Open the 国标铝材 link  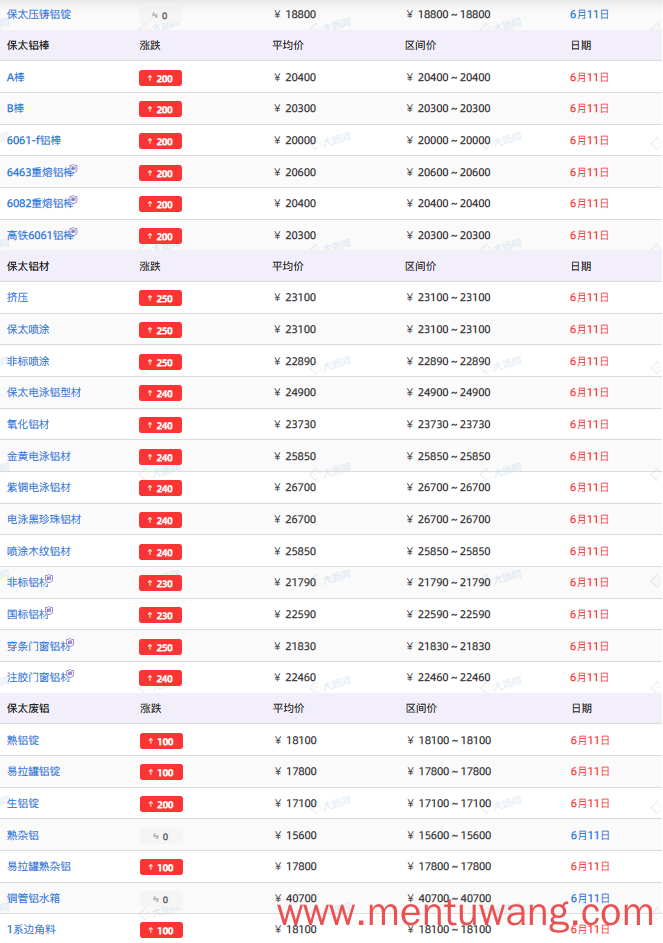tap(26, 615)
